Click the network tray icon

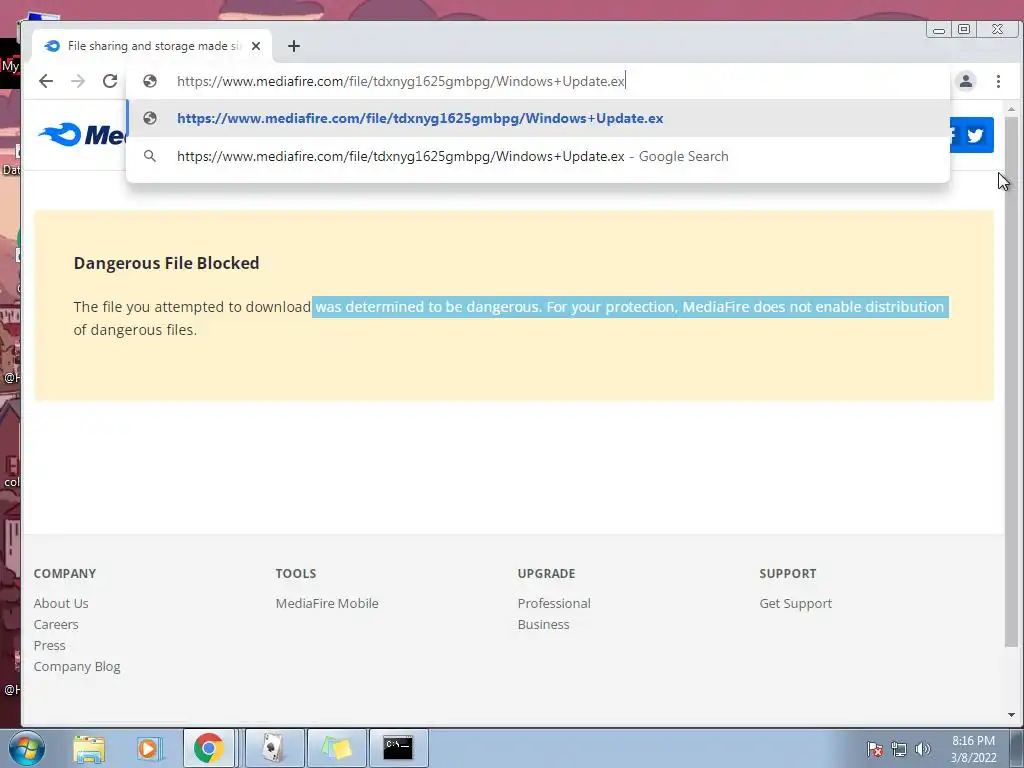(x=899, y=749)
